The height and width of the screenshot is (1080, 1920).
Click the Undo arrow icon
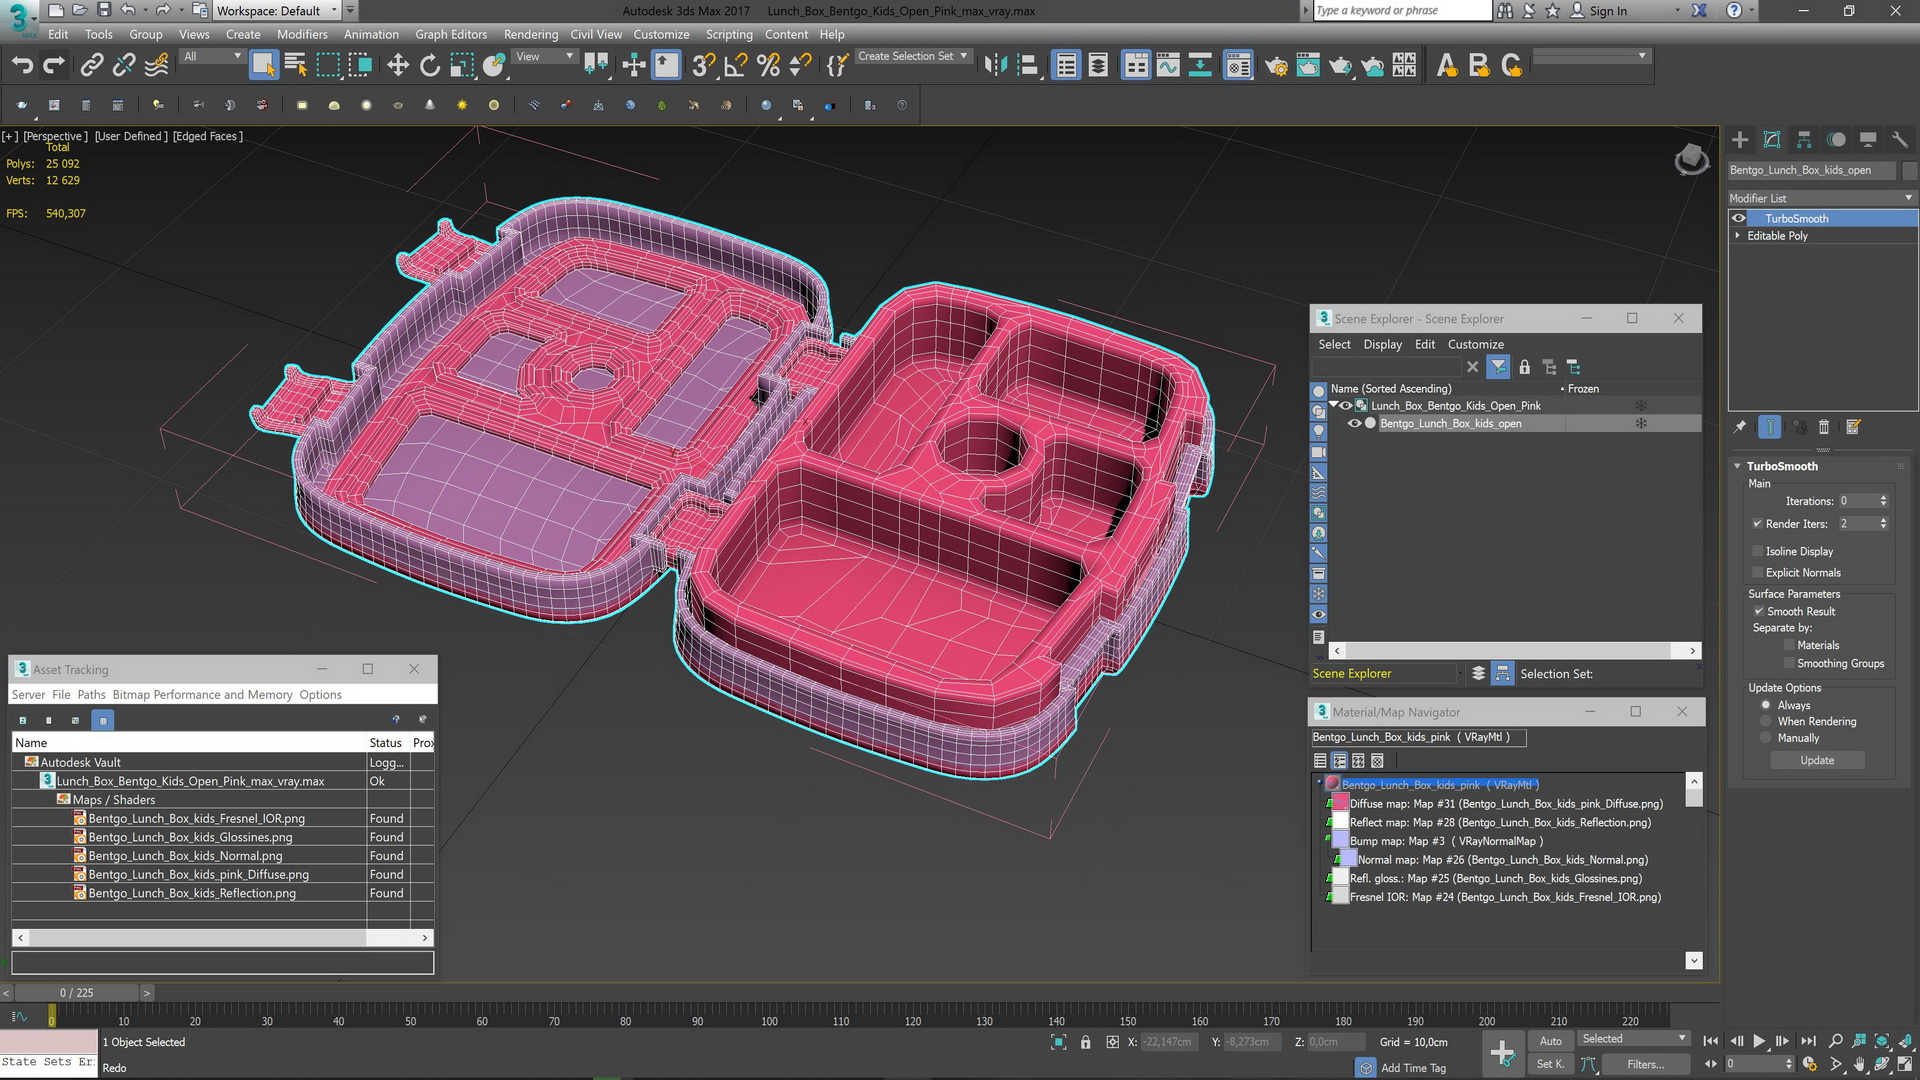point(22,66)
